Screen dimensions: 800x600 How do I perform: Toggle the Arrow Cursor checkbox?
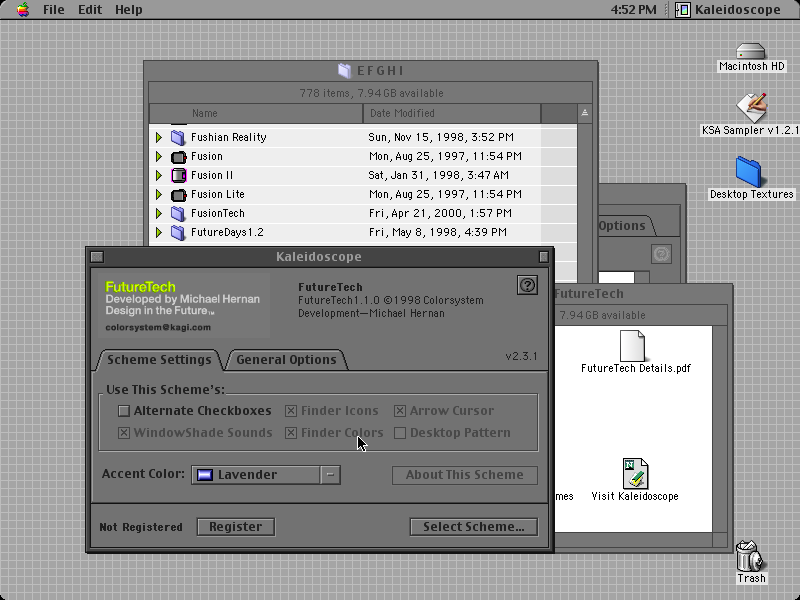tap(400, 411)
